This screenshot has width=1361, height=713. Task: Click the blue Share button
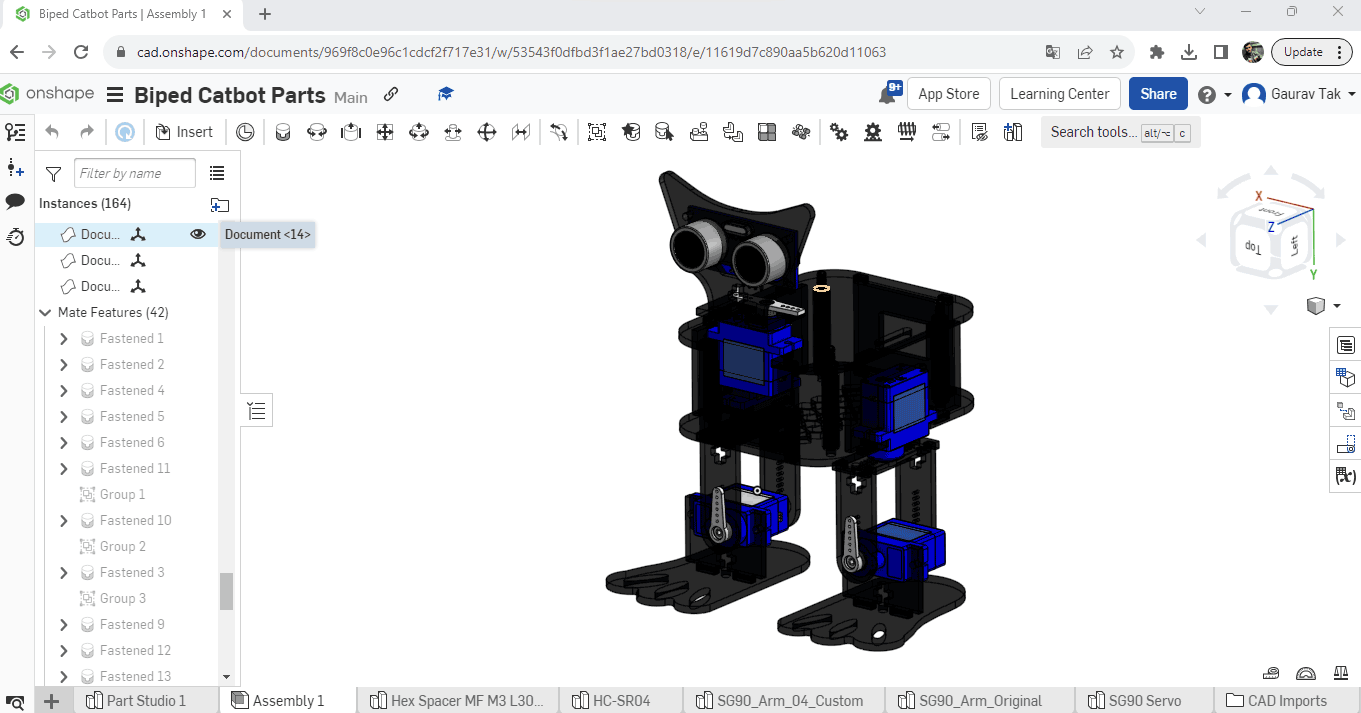coord(1158,94)
